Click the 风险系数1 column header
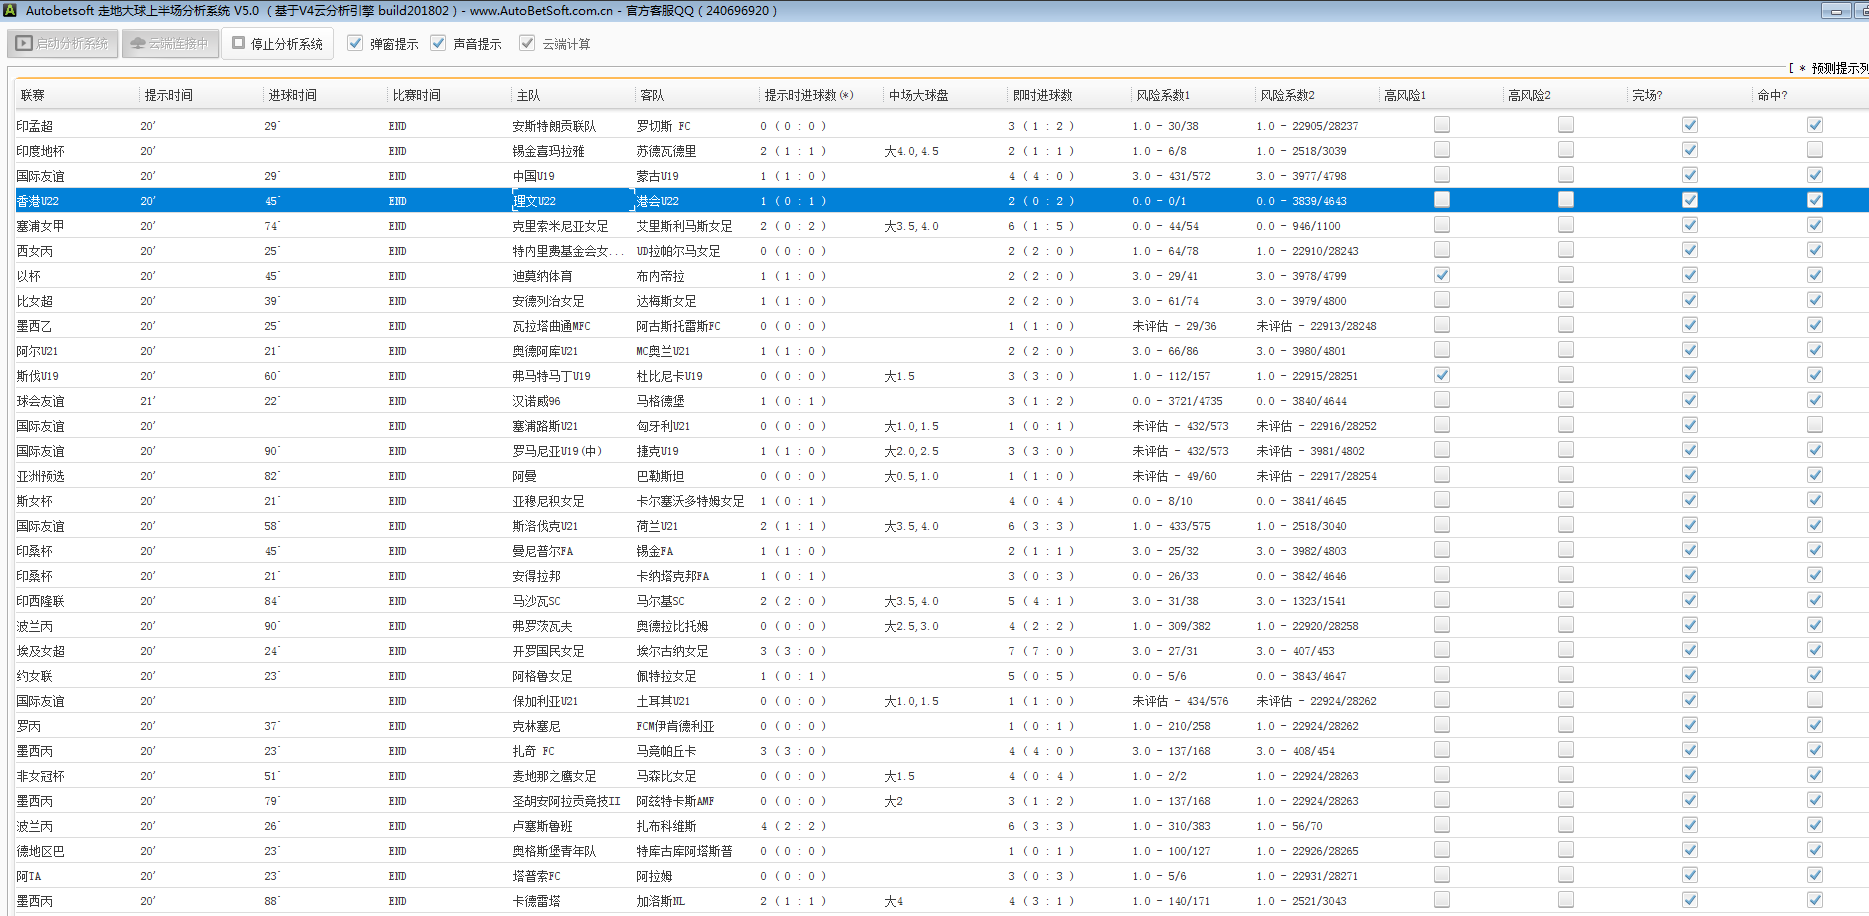 coord(1162,95)
